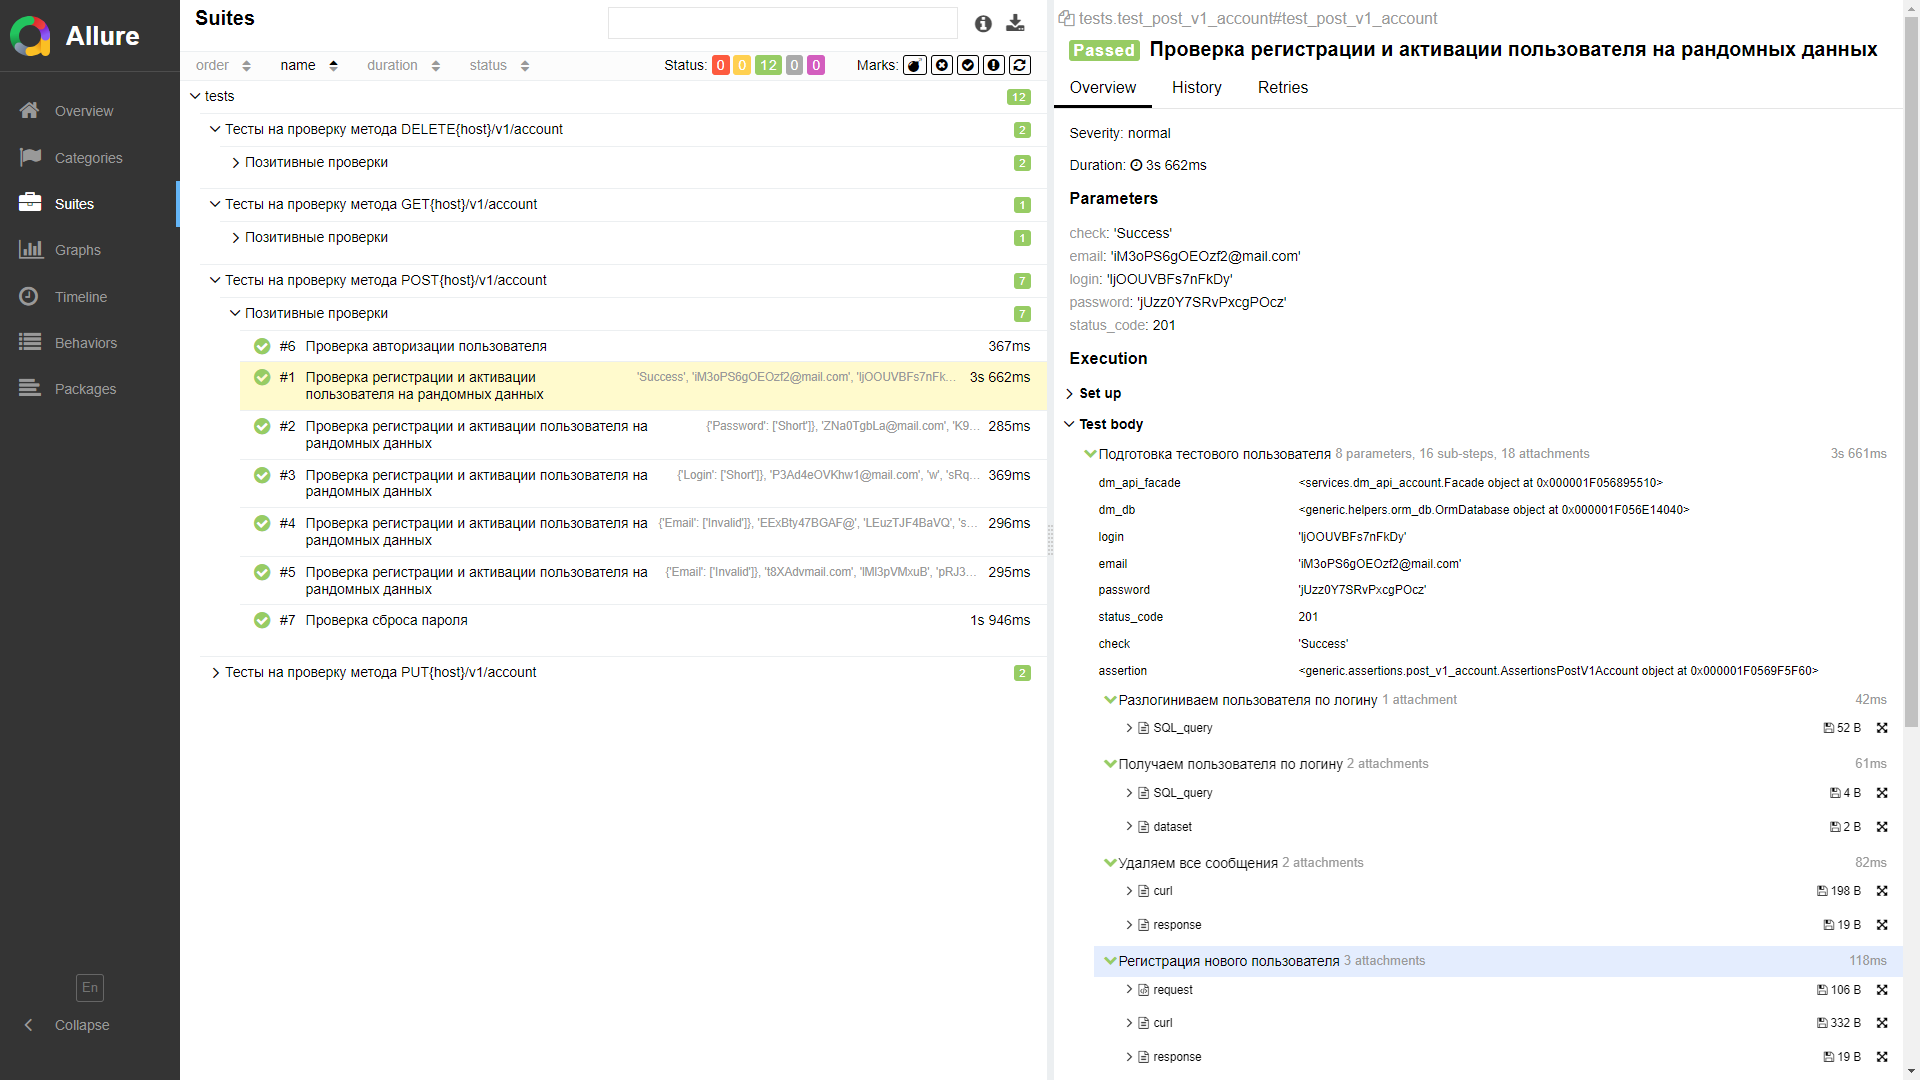Open the Behaviors sidebar page
Image resolution: width=1920 pixels, height=1080 pixels.
[x=85, y=343]
